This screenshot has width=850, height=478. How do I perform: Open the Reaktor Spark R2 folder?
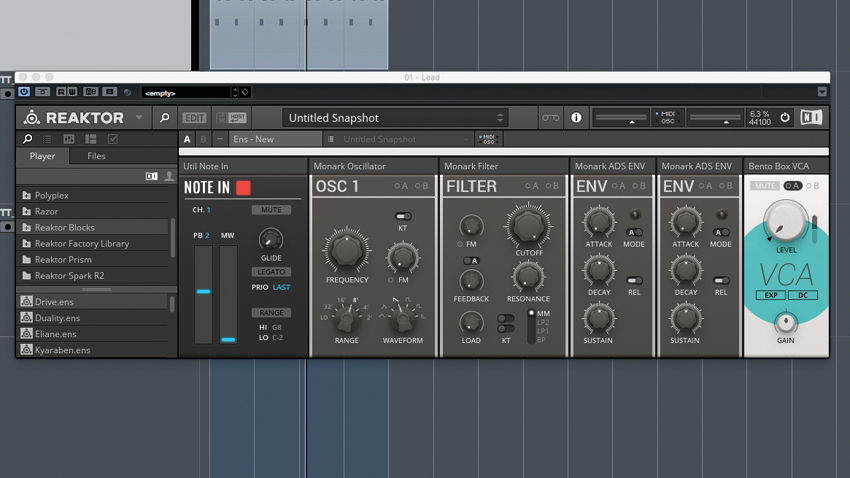click(92, 275)
